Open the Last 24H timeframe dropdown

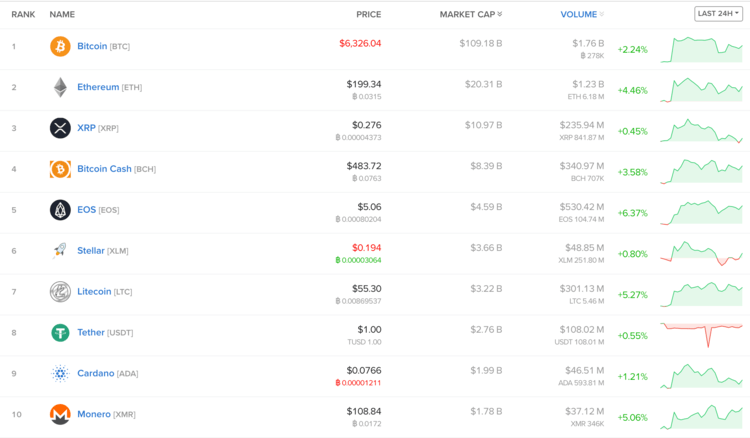[719, 14]
